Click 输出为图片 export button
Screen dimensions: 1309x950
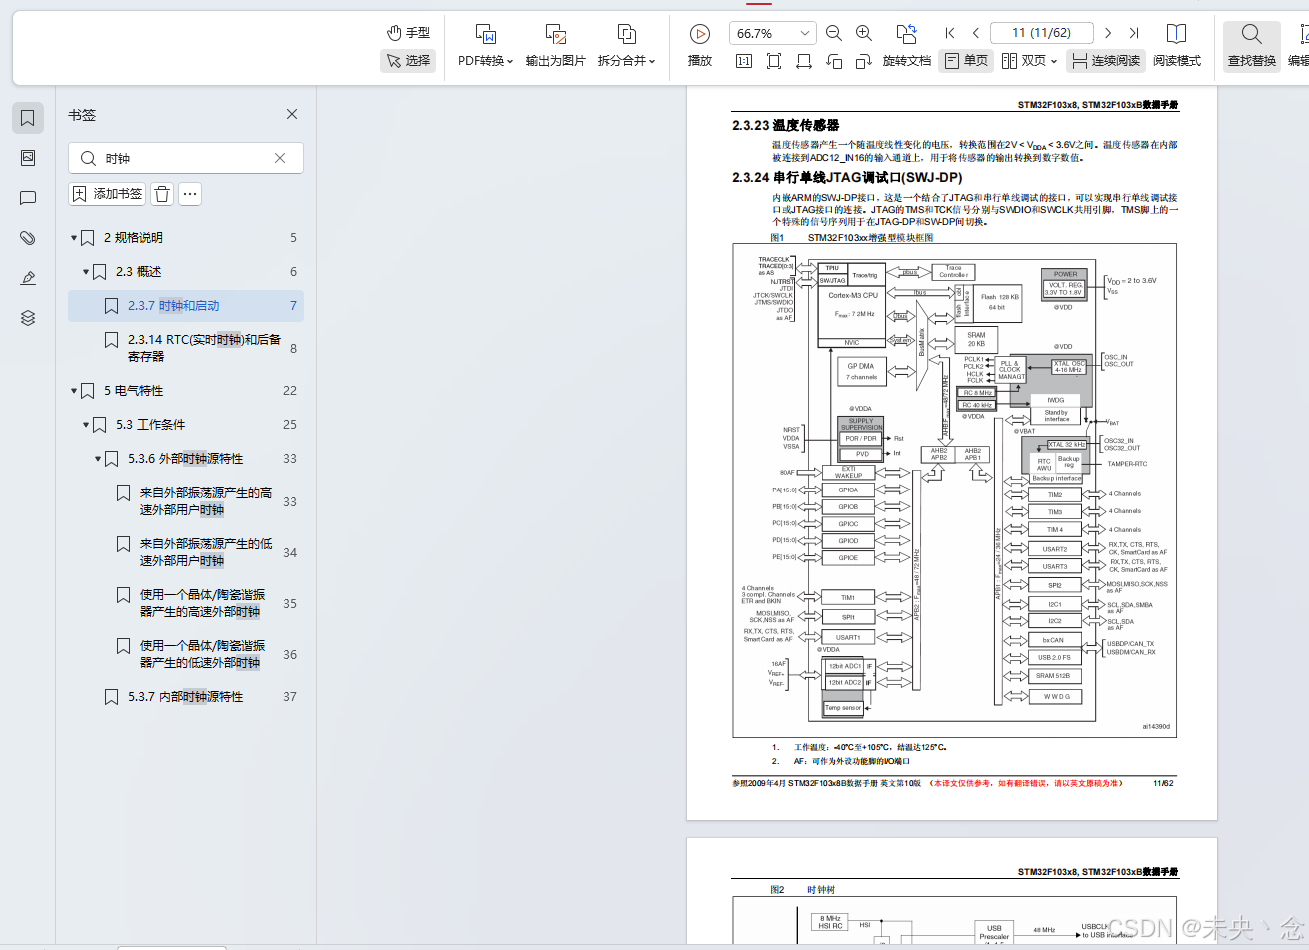click(556, 46)
